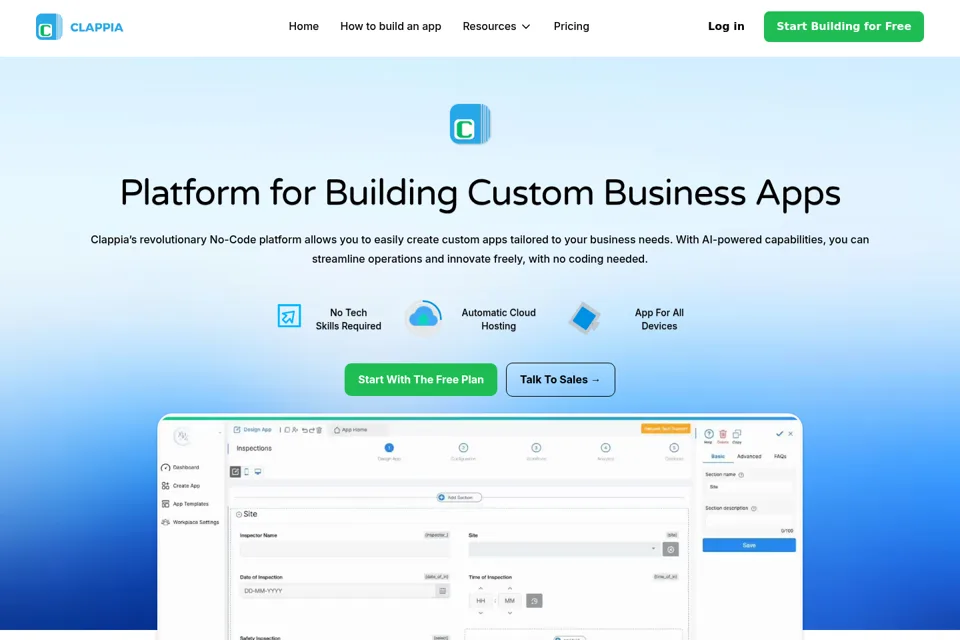Click the Clappia logo in the header

click(x=80, y=27)
